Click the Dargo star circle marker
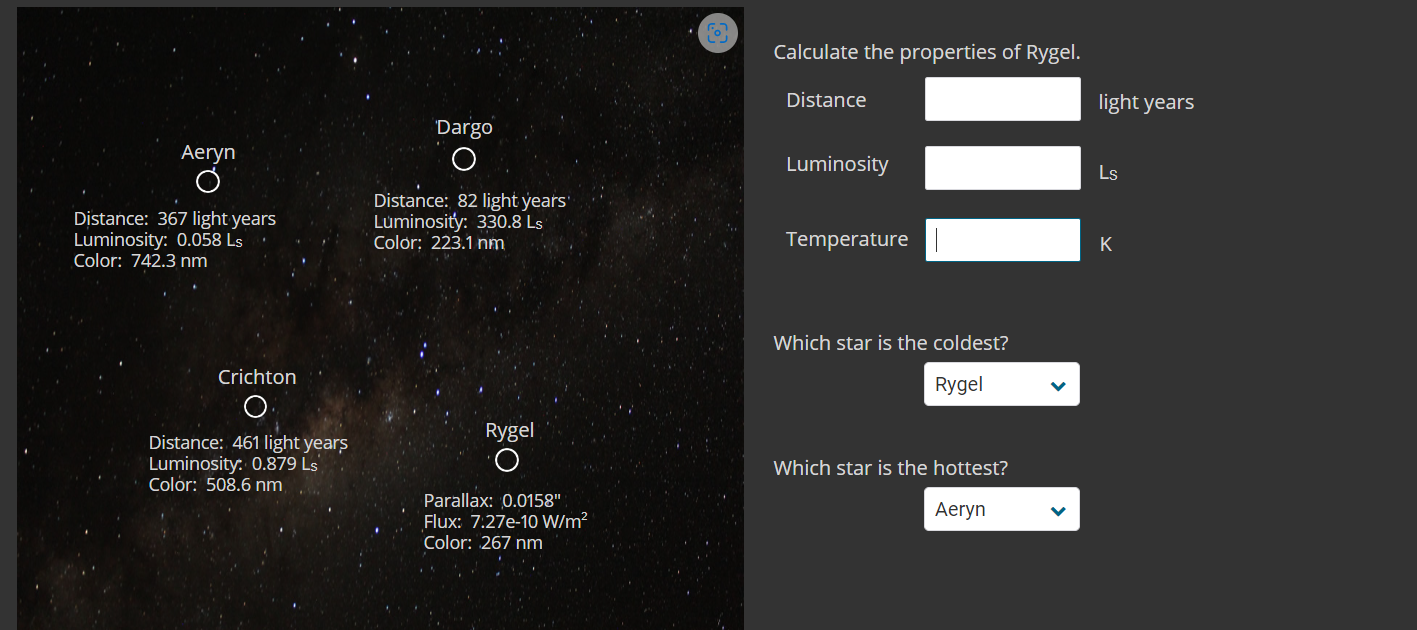The height and width of the screenshot is (630, 1417). pos(463,159)
